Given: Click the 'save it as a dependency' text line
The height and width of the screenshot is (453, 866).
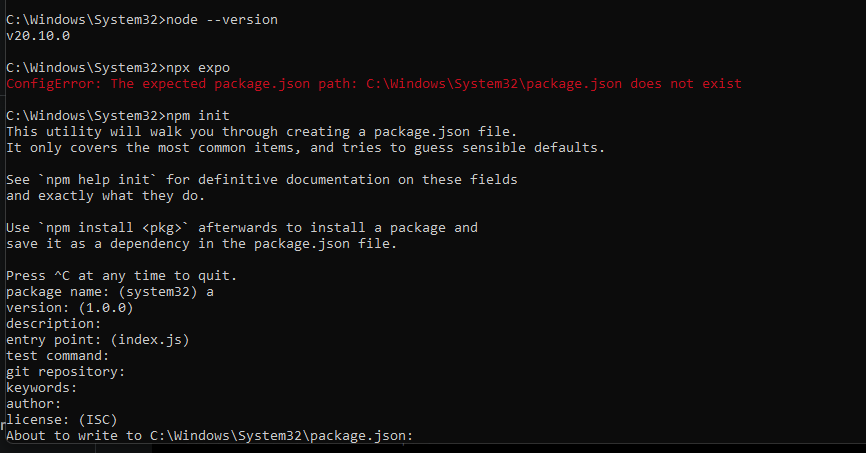Looking at the screenshot, I should pos(202,244).
